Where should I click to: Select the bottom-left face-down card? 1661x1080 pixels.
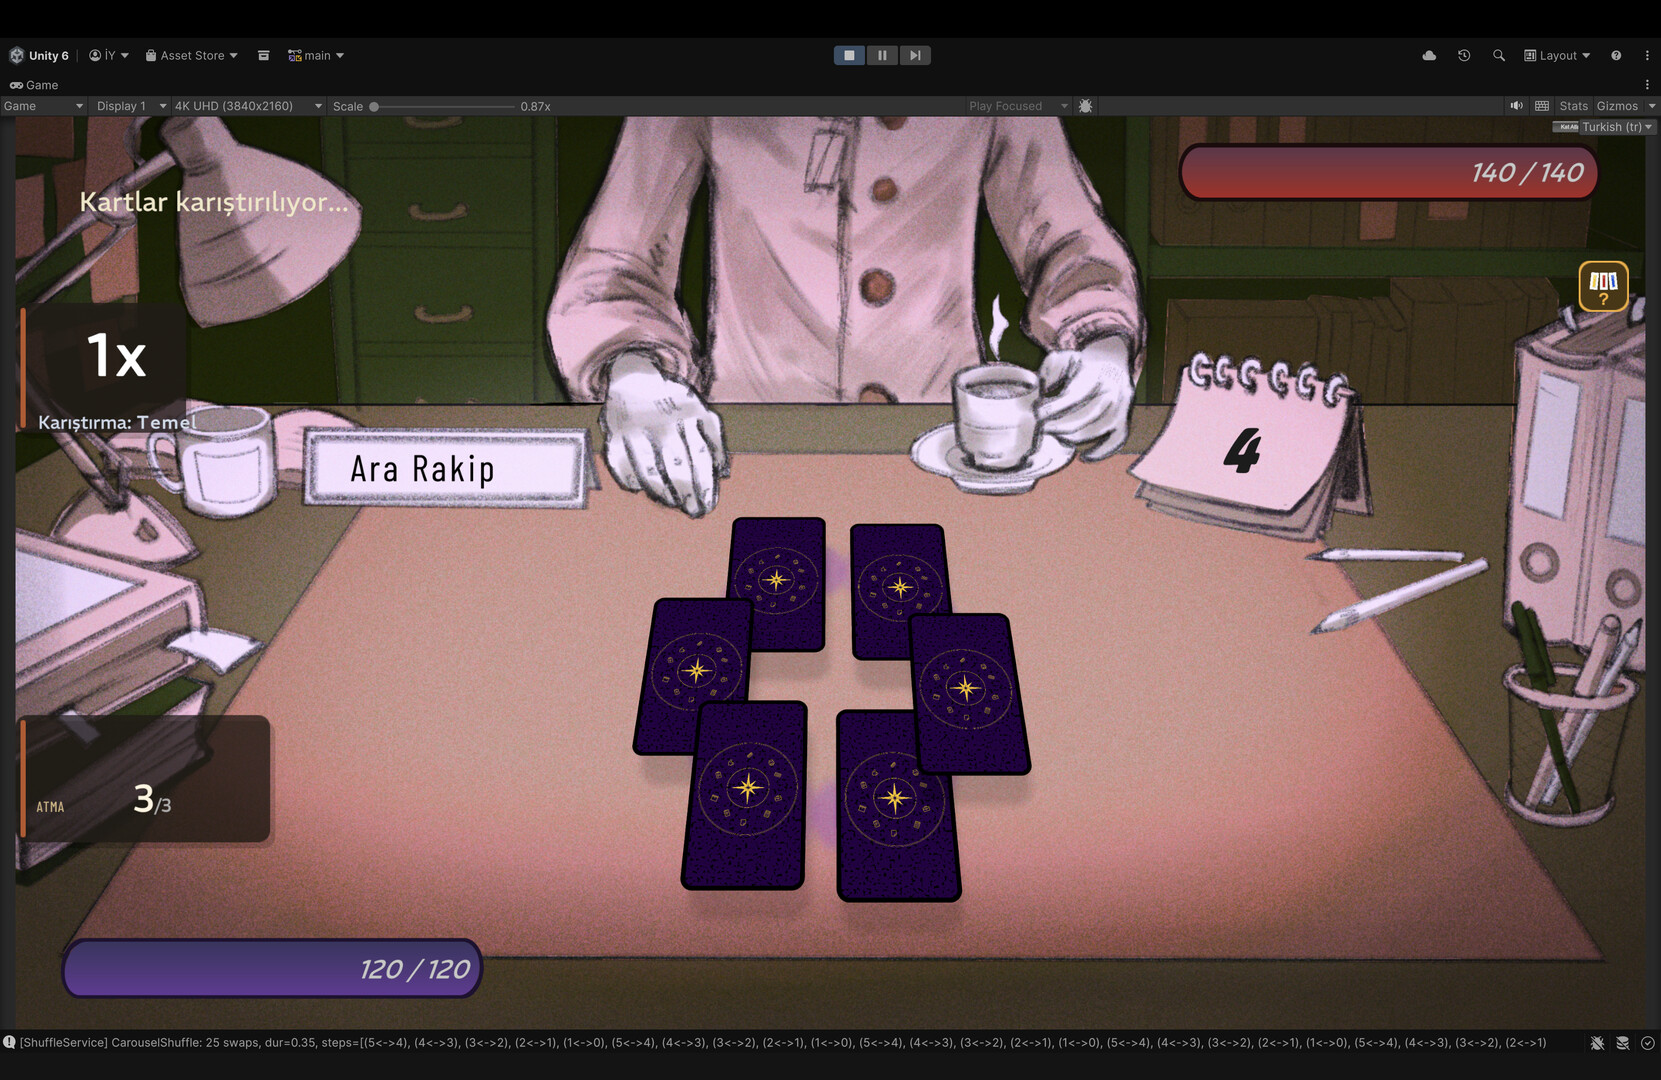[x=745, y=796]
